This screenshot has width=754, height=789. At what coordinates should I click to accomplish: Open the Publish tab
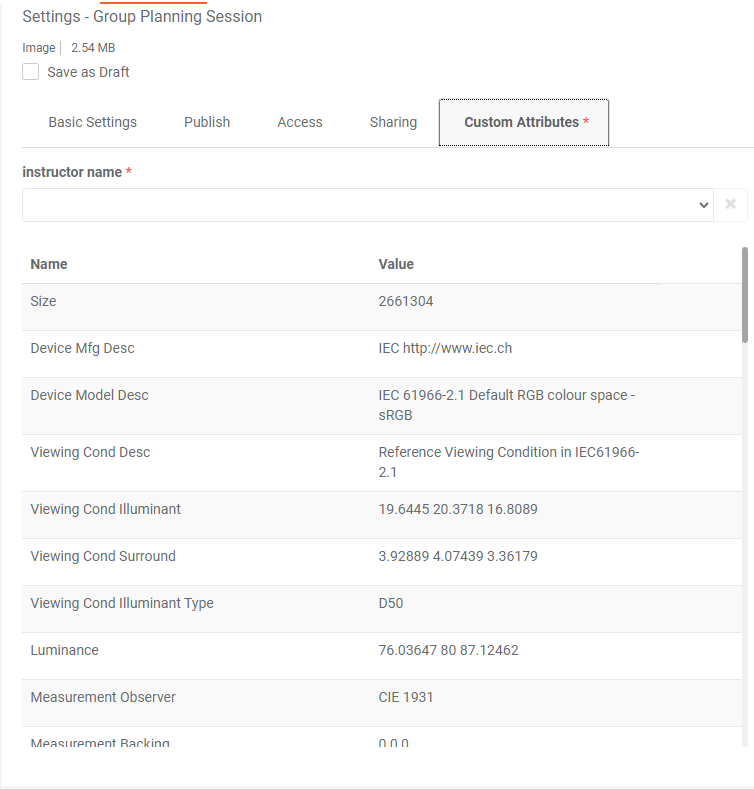(x=207, y=122)
